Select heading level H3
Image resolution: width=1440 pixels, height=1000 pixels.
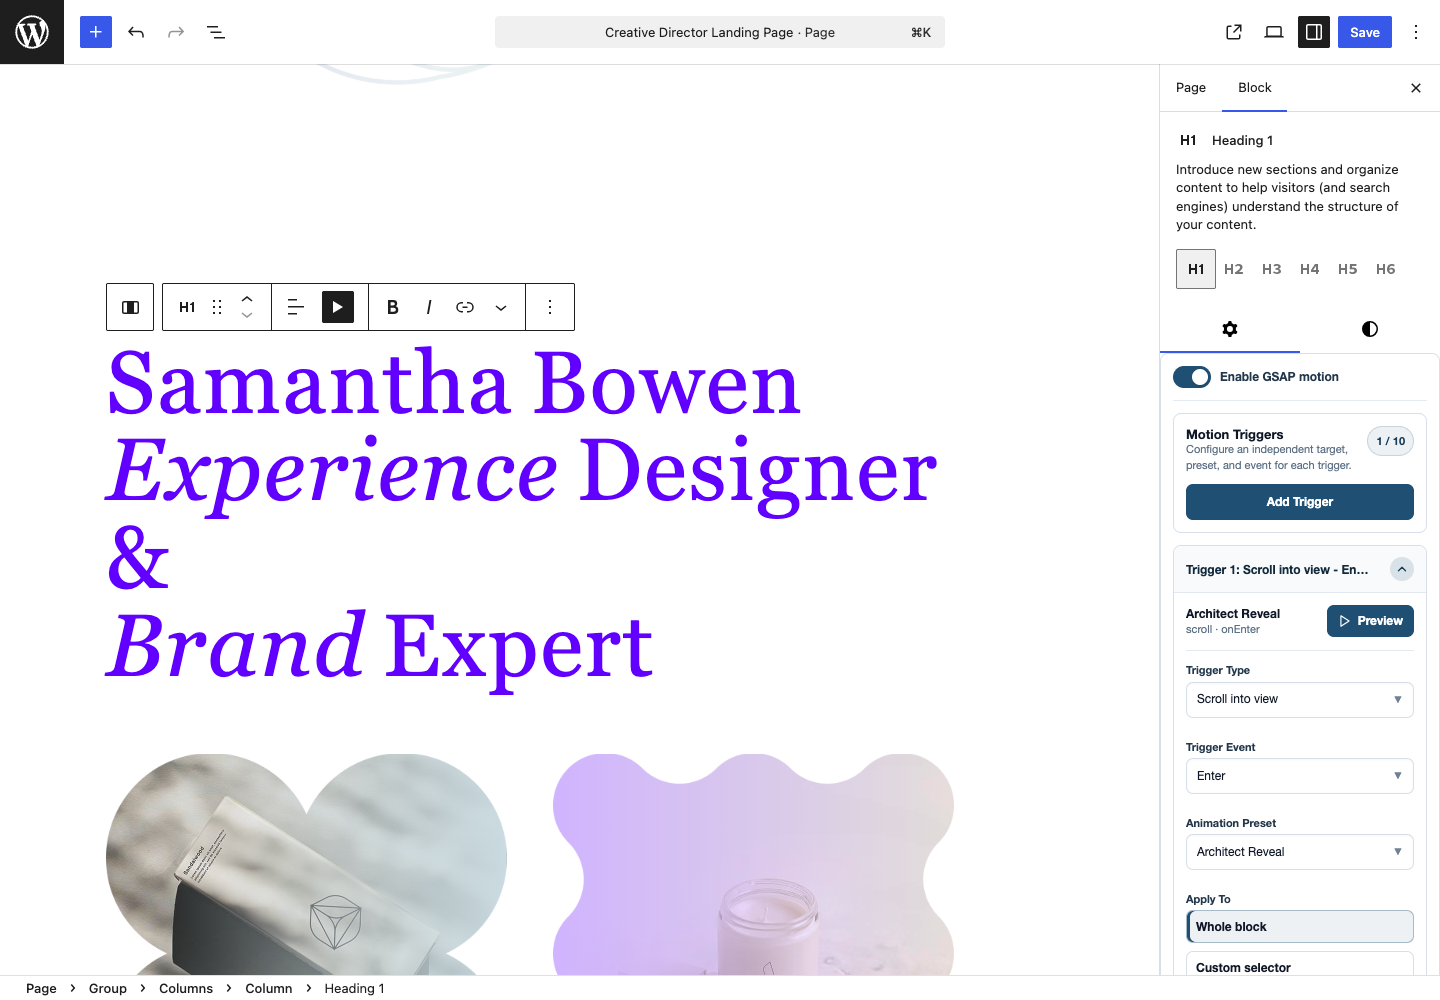[x=1272, y=269]
